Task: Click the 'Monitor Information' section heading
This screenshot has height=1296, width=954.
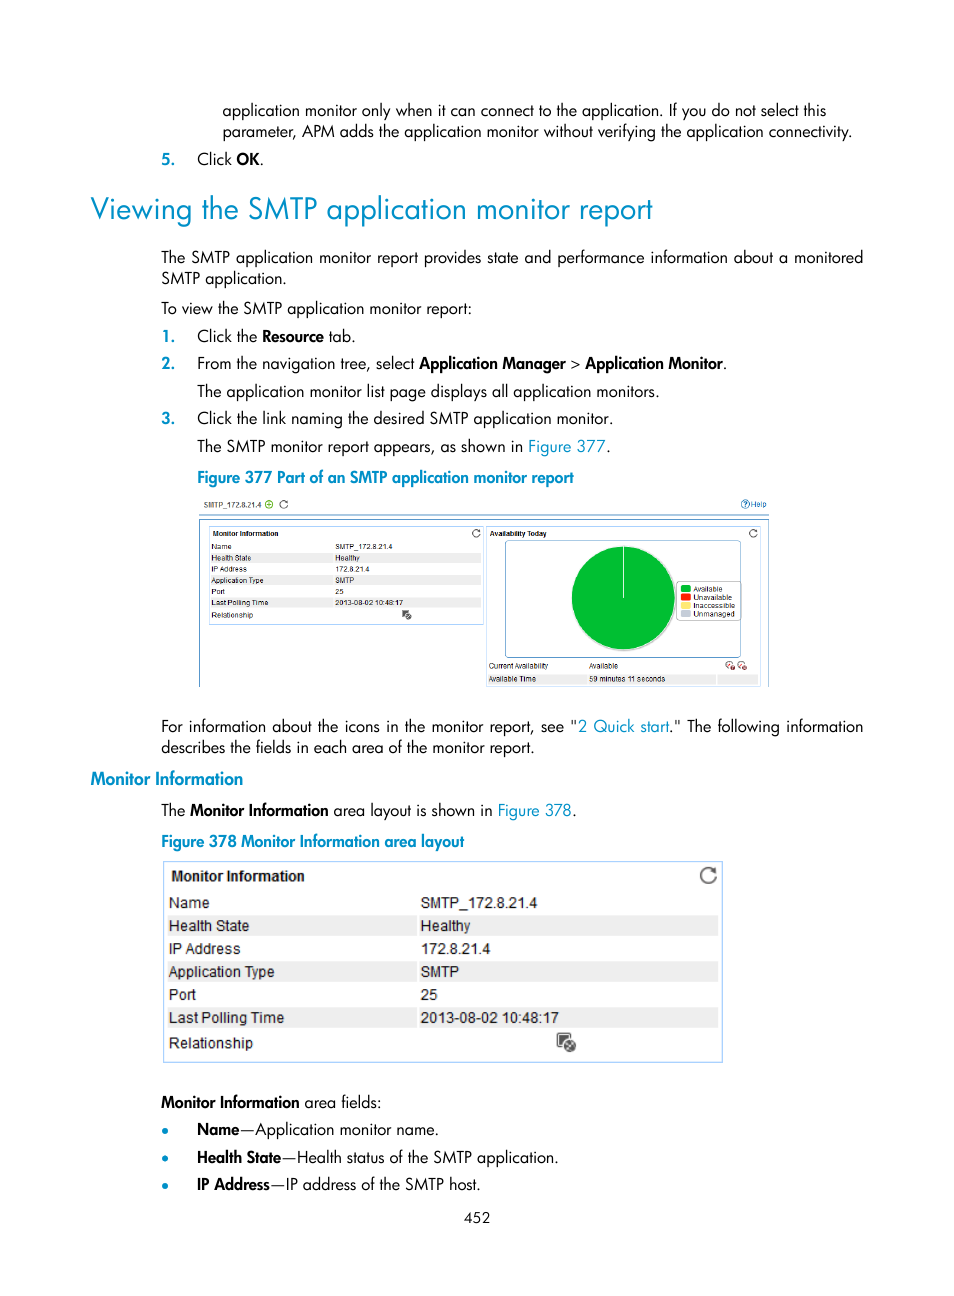Action: click(167, 779)
